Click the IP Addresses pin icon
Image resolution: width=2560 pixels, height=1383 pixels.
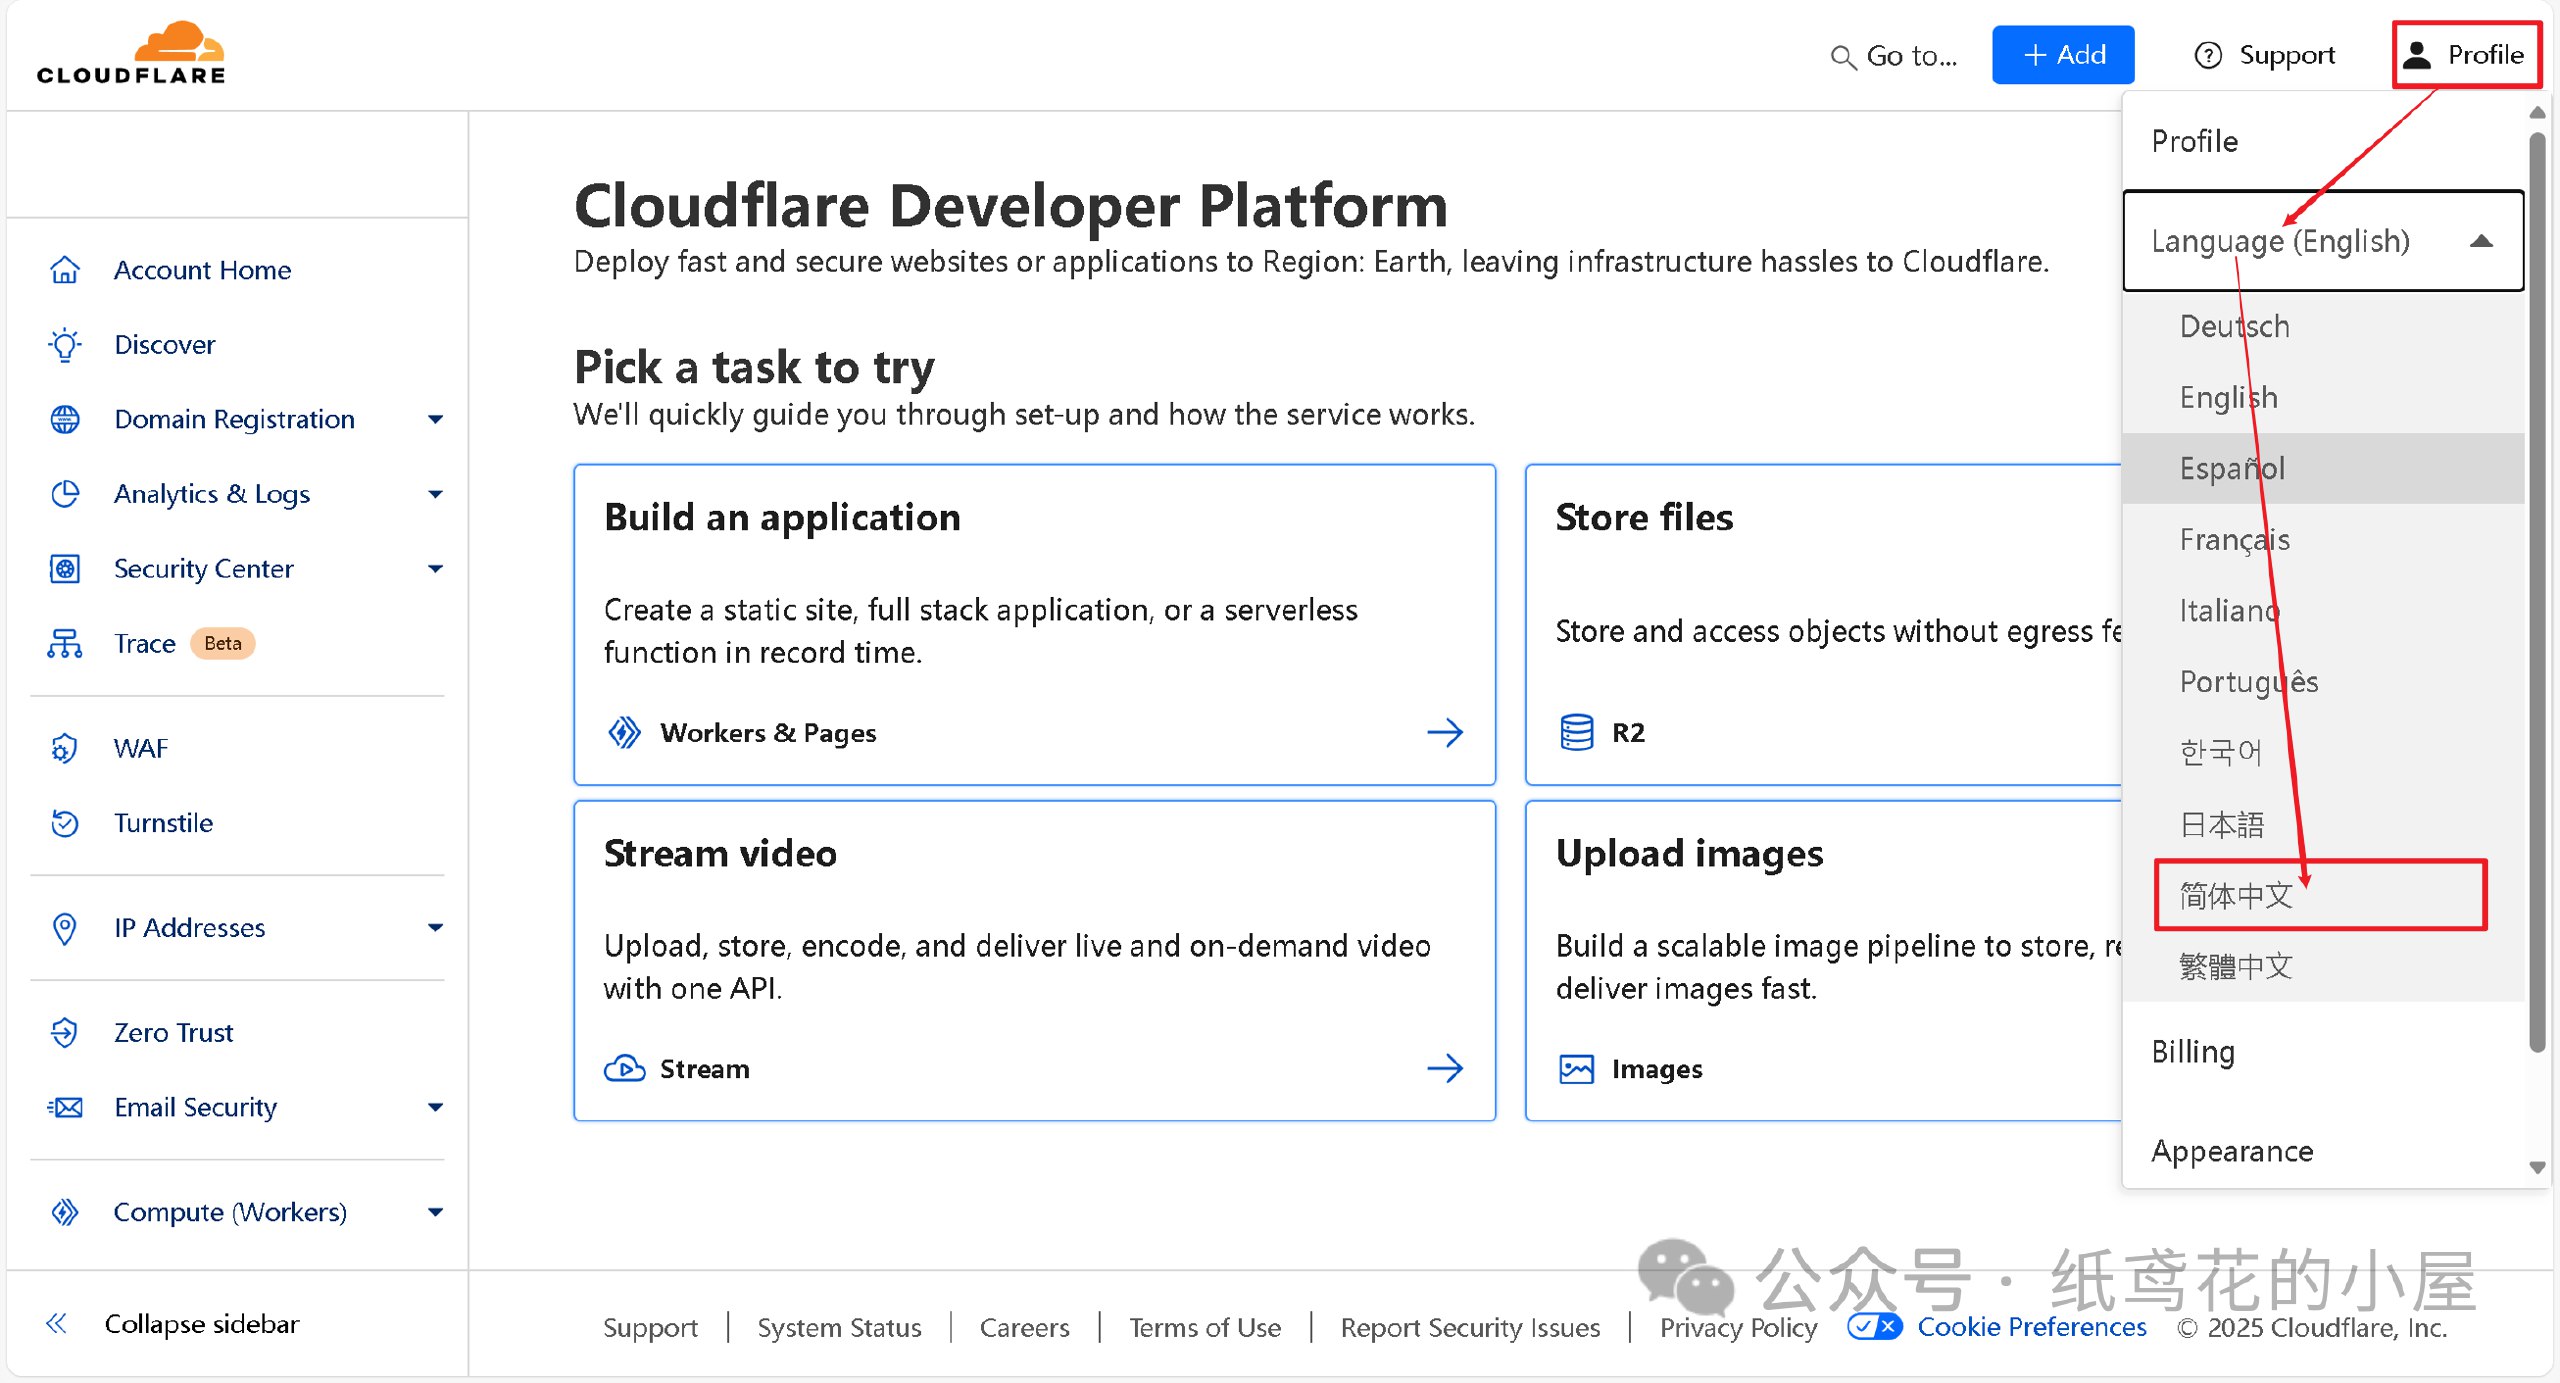pos(65,928)
